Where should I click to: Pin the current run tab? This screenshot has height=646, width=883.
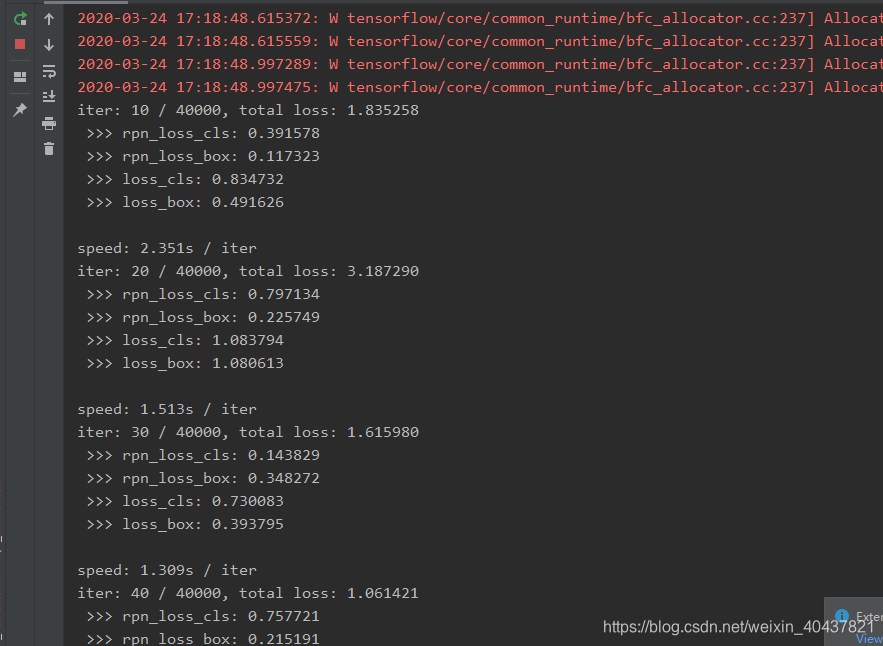point(20,108)
